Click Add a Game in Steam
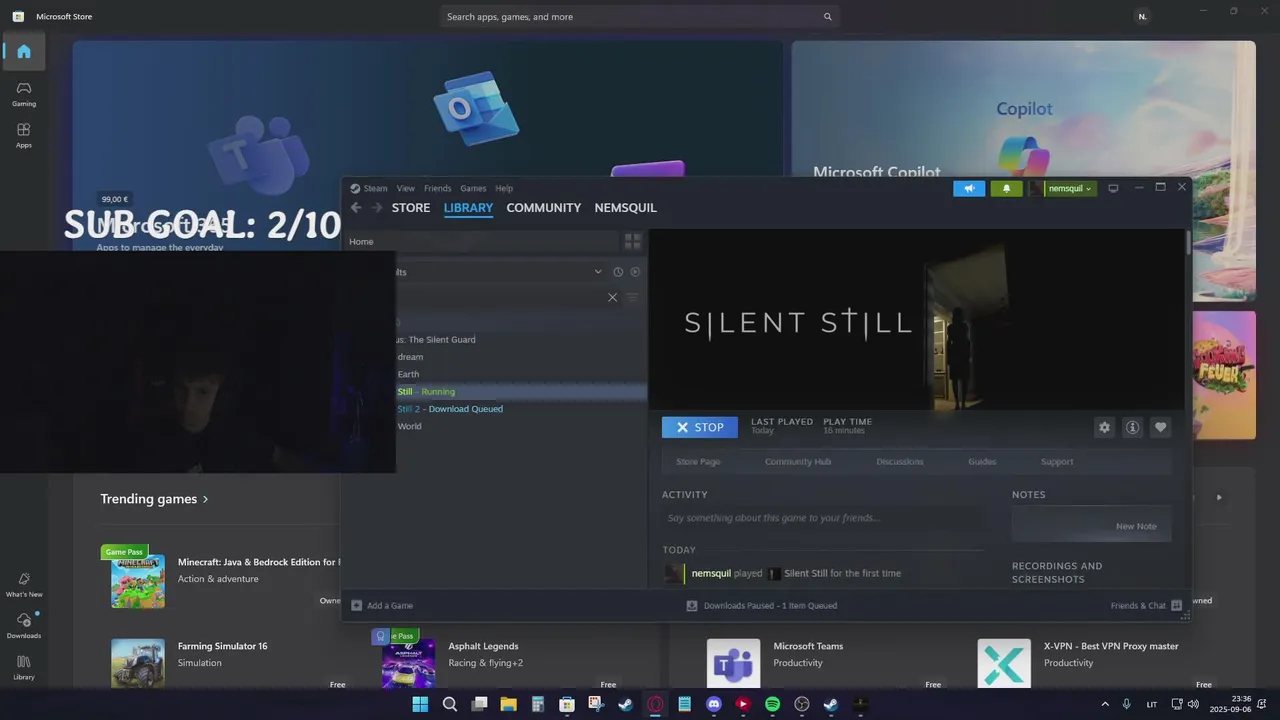 382,606
